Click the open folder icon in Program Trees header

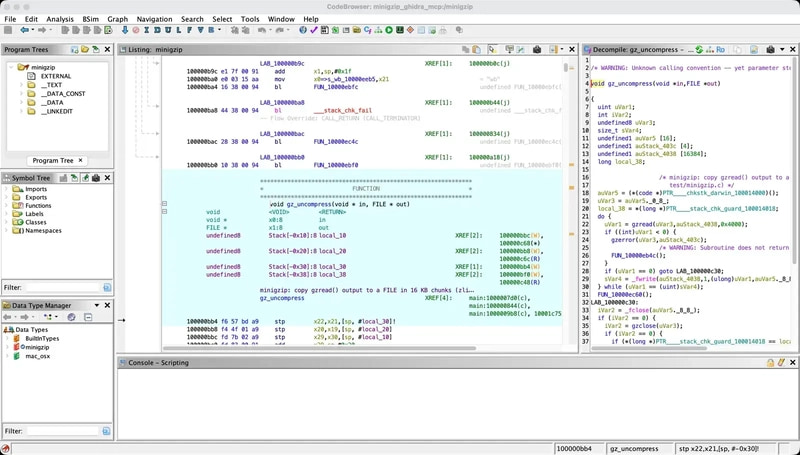pyautogui.click(x=85, y=49)
